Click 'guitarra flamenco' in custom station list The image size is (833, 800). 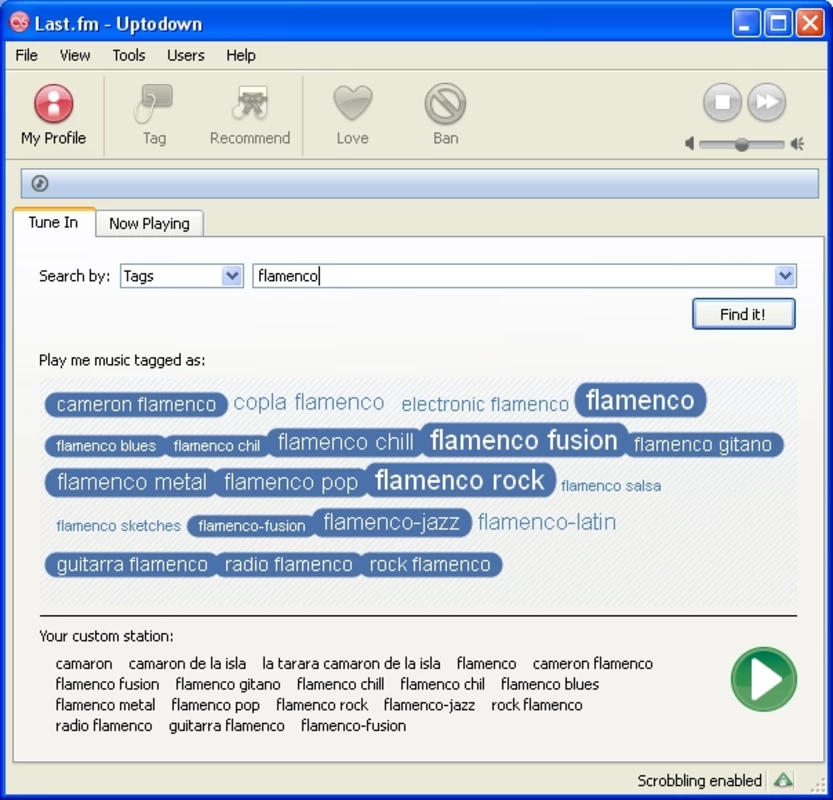[x=227, y=726]
